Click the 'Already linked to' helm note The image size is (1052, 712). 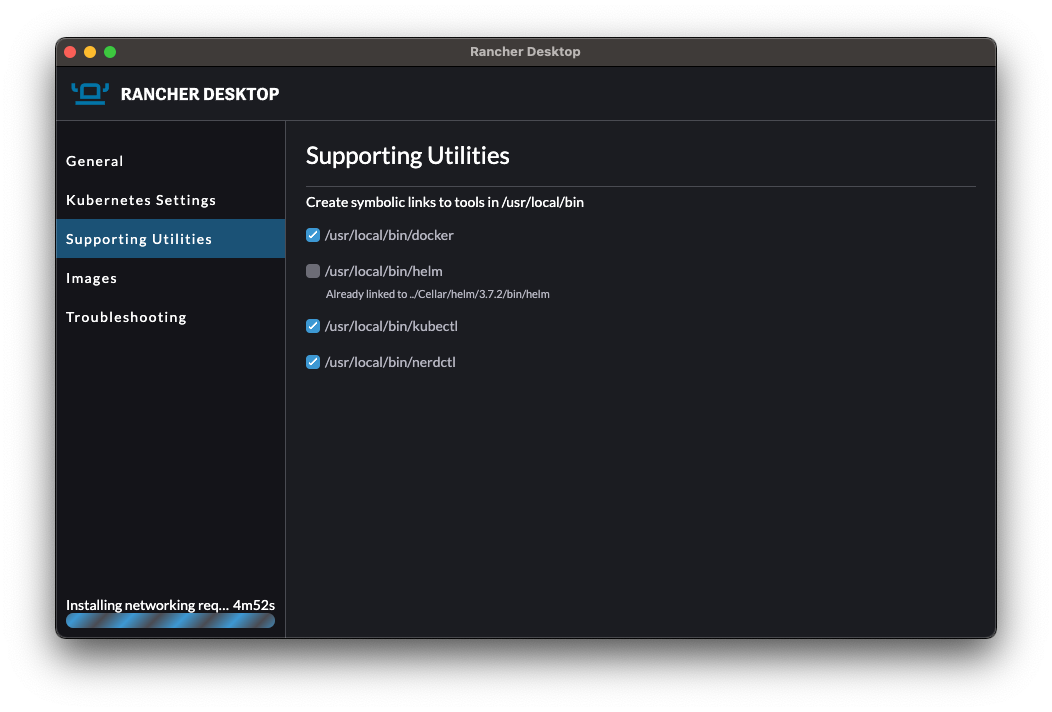click(x=437, y=294)
